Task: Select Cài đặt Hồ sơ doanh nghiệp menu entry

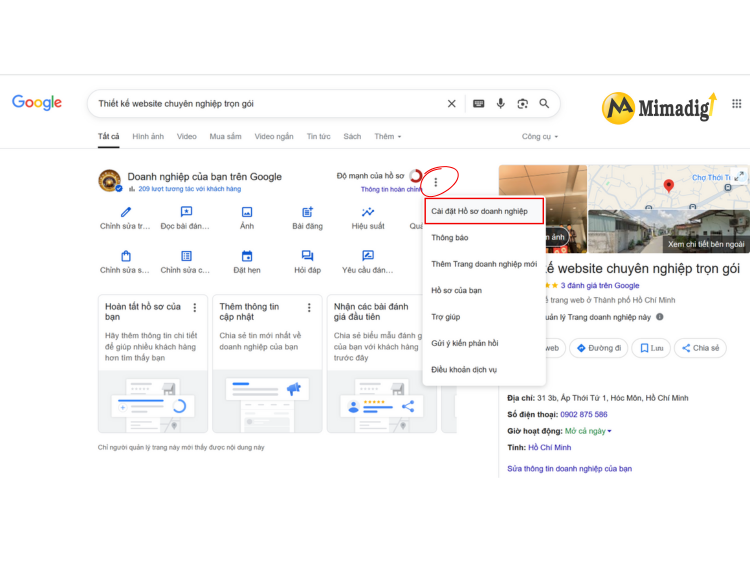Action: pos(484,211)
